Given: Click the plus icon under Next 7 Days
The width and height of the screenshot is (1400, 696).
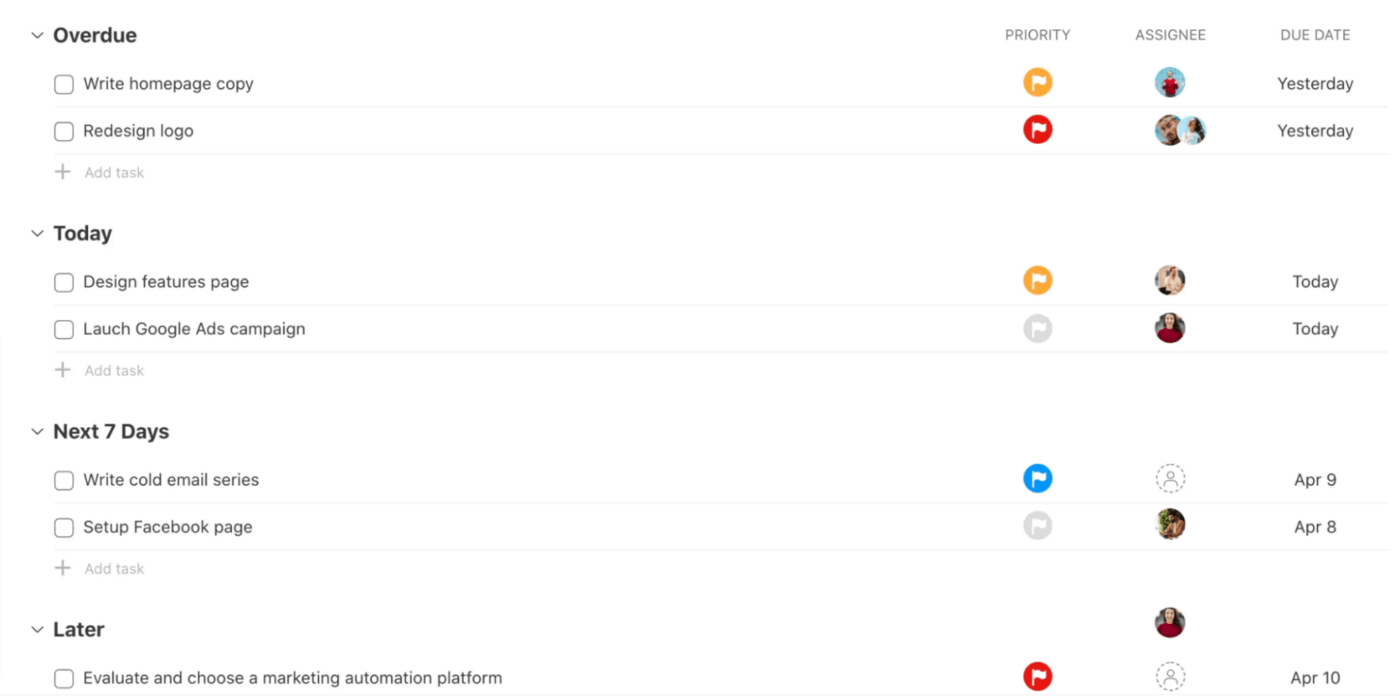Looking at the screenshot, I should click(x=63, y=568).
